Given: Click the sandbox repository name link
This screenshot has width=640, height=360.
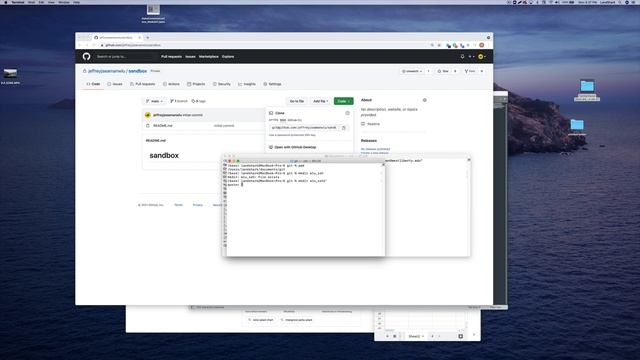Looking at the screenshot, I should coord(138,71).
